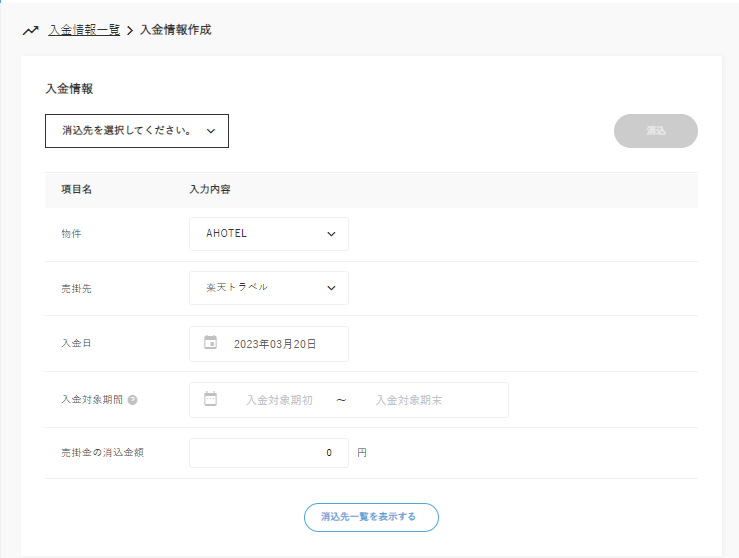
Task: Click the grey 消込 button
Action: tap(655, 131)
